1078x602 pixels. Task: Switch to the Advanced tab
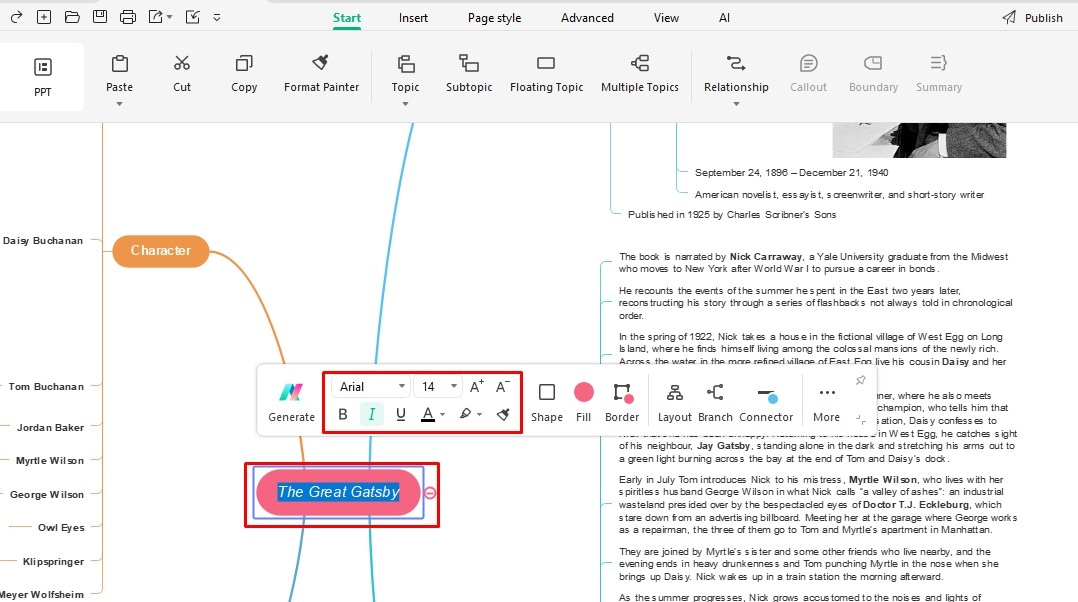(x=587, y=18)
